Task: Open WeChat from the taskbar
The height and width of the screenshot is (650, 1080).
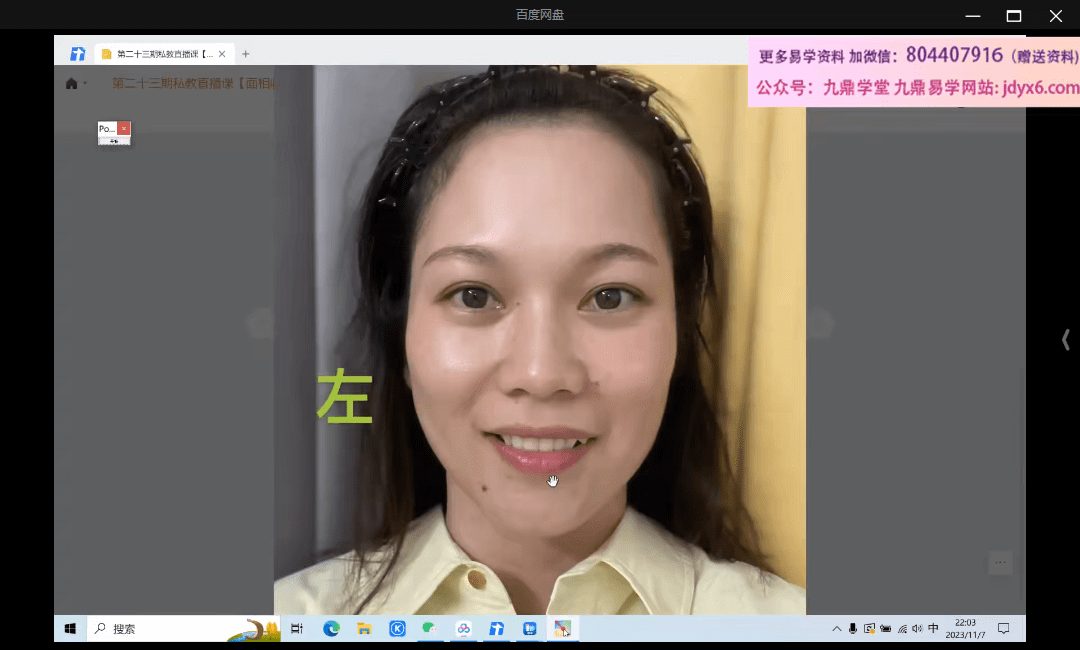Action: [430, 629]
